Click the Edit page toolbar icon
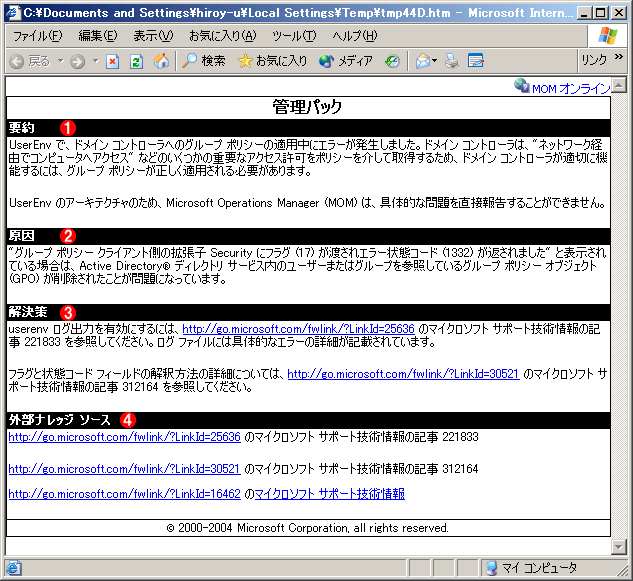The width and height of the screenshot is (633, 581). [x=476, y=61]
